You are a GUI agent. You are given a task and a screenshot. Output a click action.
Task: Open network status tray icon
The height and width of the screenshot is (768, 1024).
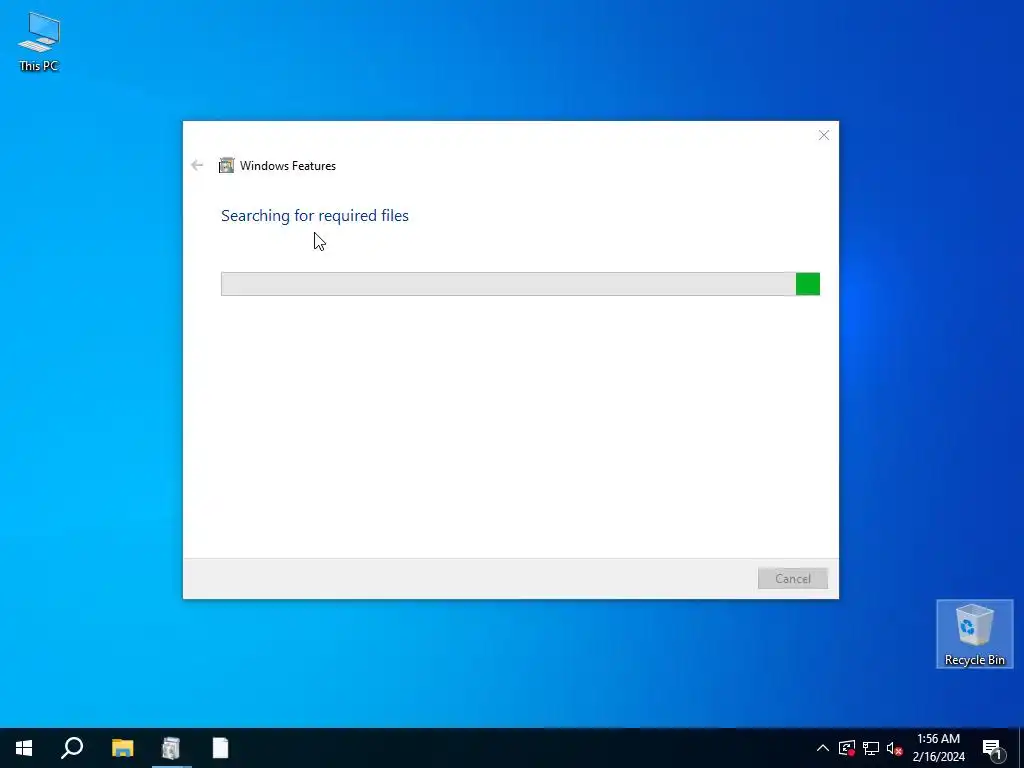click(x=871, y=748)
